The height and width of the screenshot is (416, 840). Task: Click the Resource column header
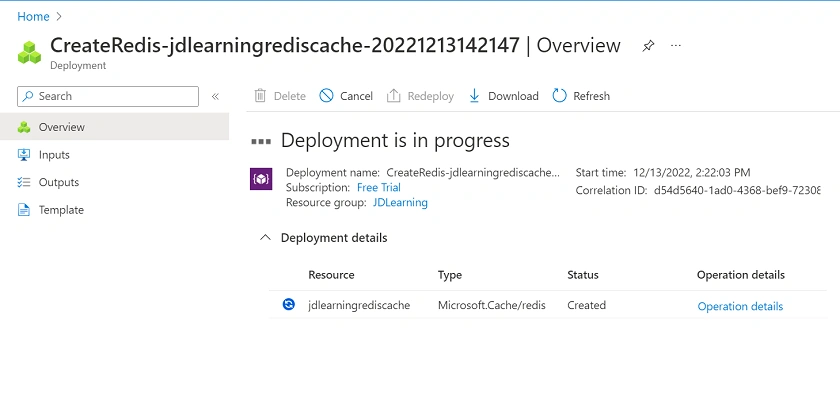pyautogui.click(x=331, y=275)
